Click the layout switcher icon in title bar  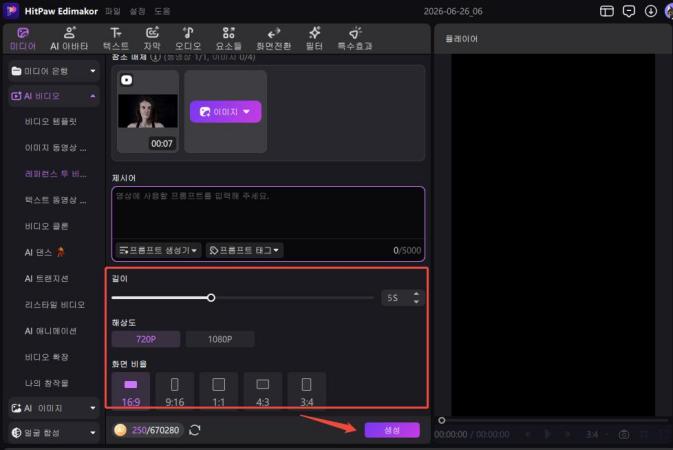606,11
